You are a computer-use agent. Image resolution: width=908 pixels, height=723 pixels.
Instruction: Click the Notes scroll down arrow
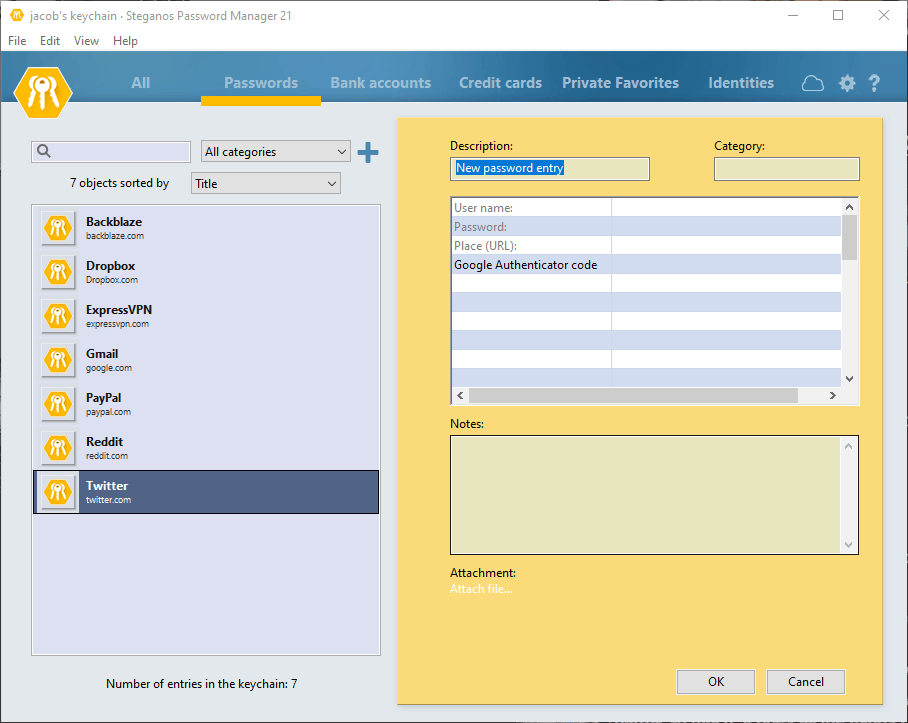point(848,545)
